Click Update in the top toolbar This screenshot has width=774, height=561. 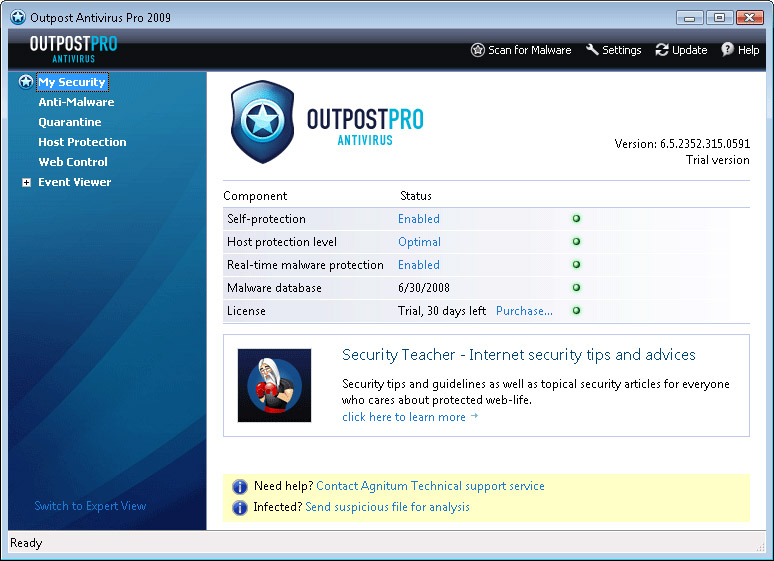point(681,50)
